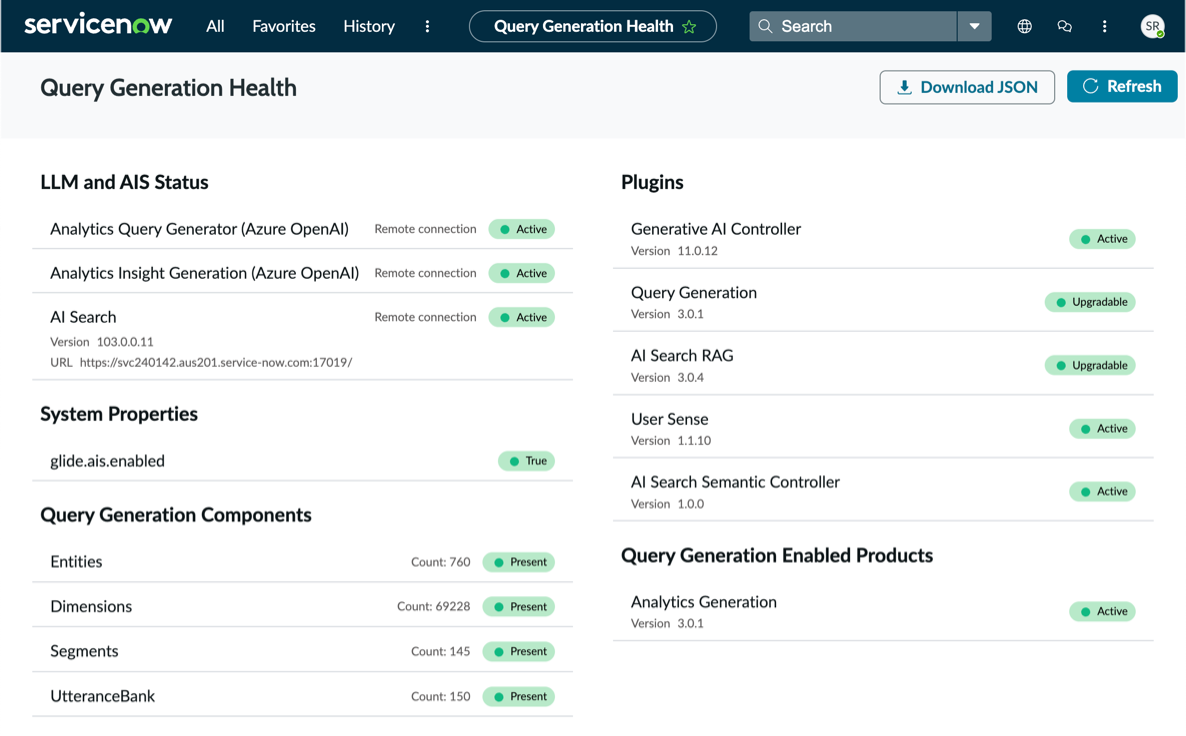1186x736 pixels.
Task: Click the Present badge for UtteranceBank
Action: 519,696
